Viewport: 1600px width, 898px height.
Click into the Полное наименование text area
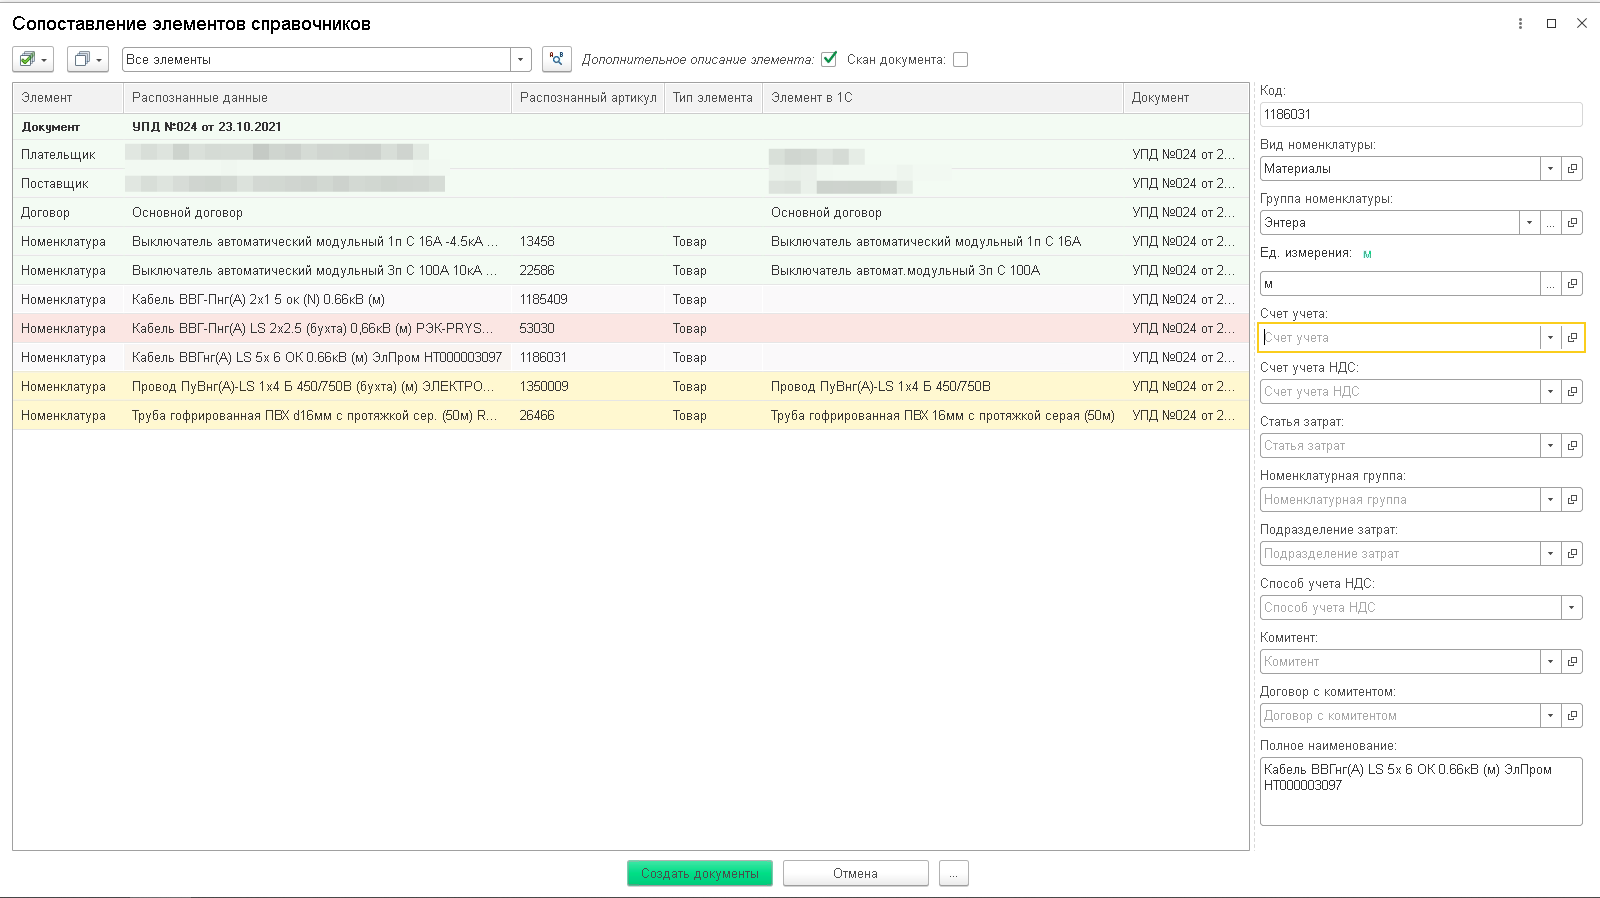1421,791
